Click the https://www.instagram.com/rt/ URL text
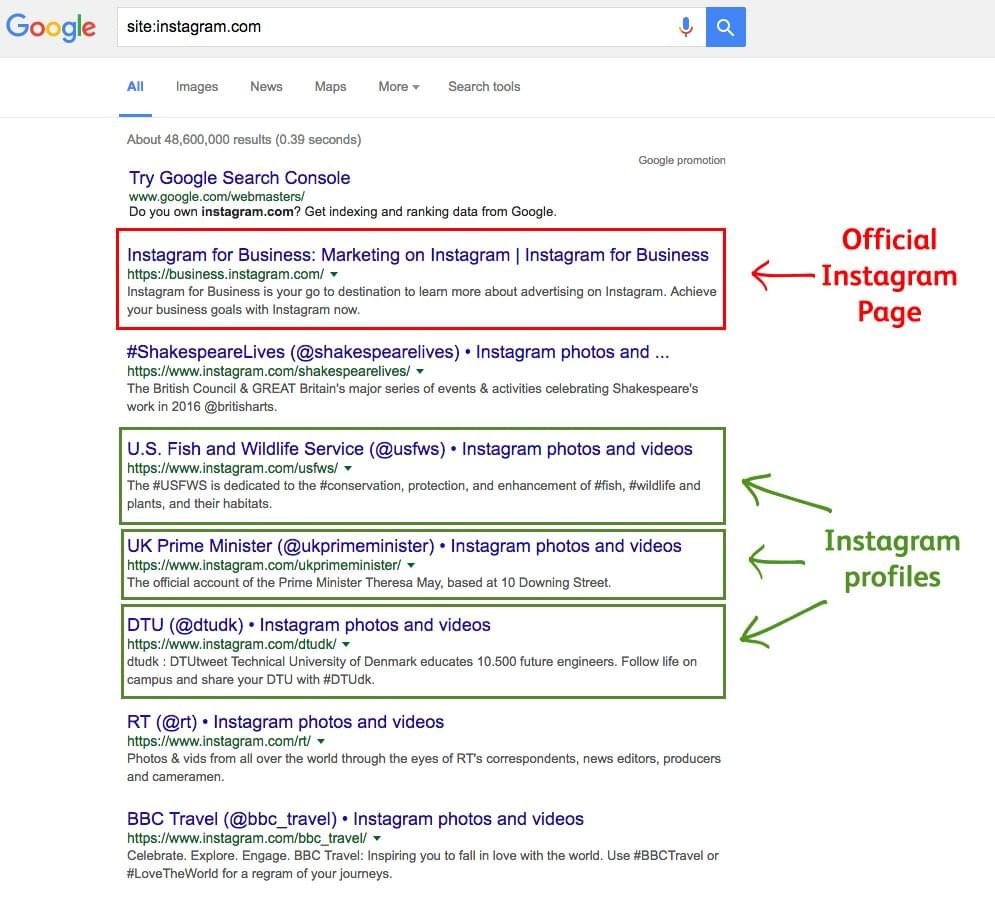 (219, 741)
